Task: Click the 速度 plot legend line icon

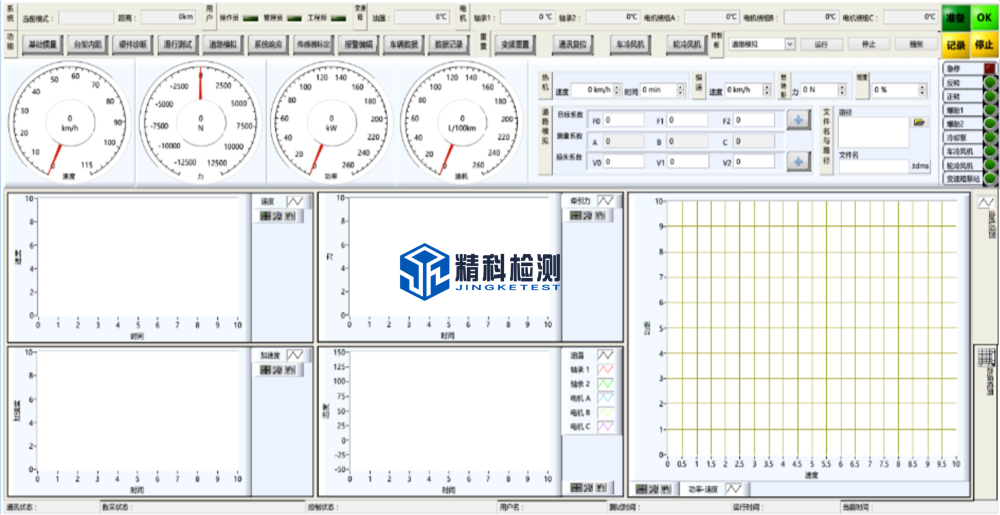Action: coord(295,201)
